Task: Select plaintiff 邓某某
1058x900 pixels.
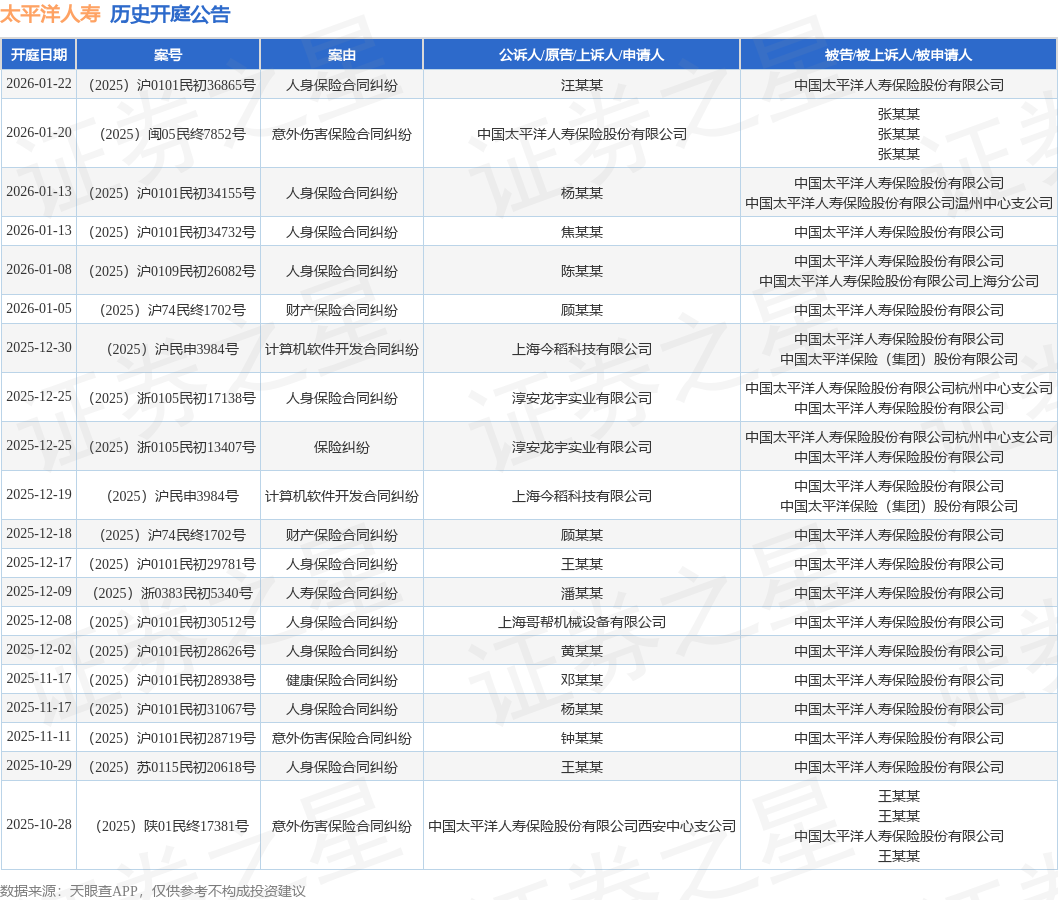Action: click(582, 681)
